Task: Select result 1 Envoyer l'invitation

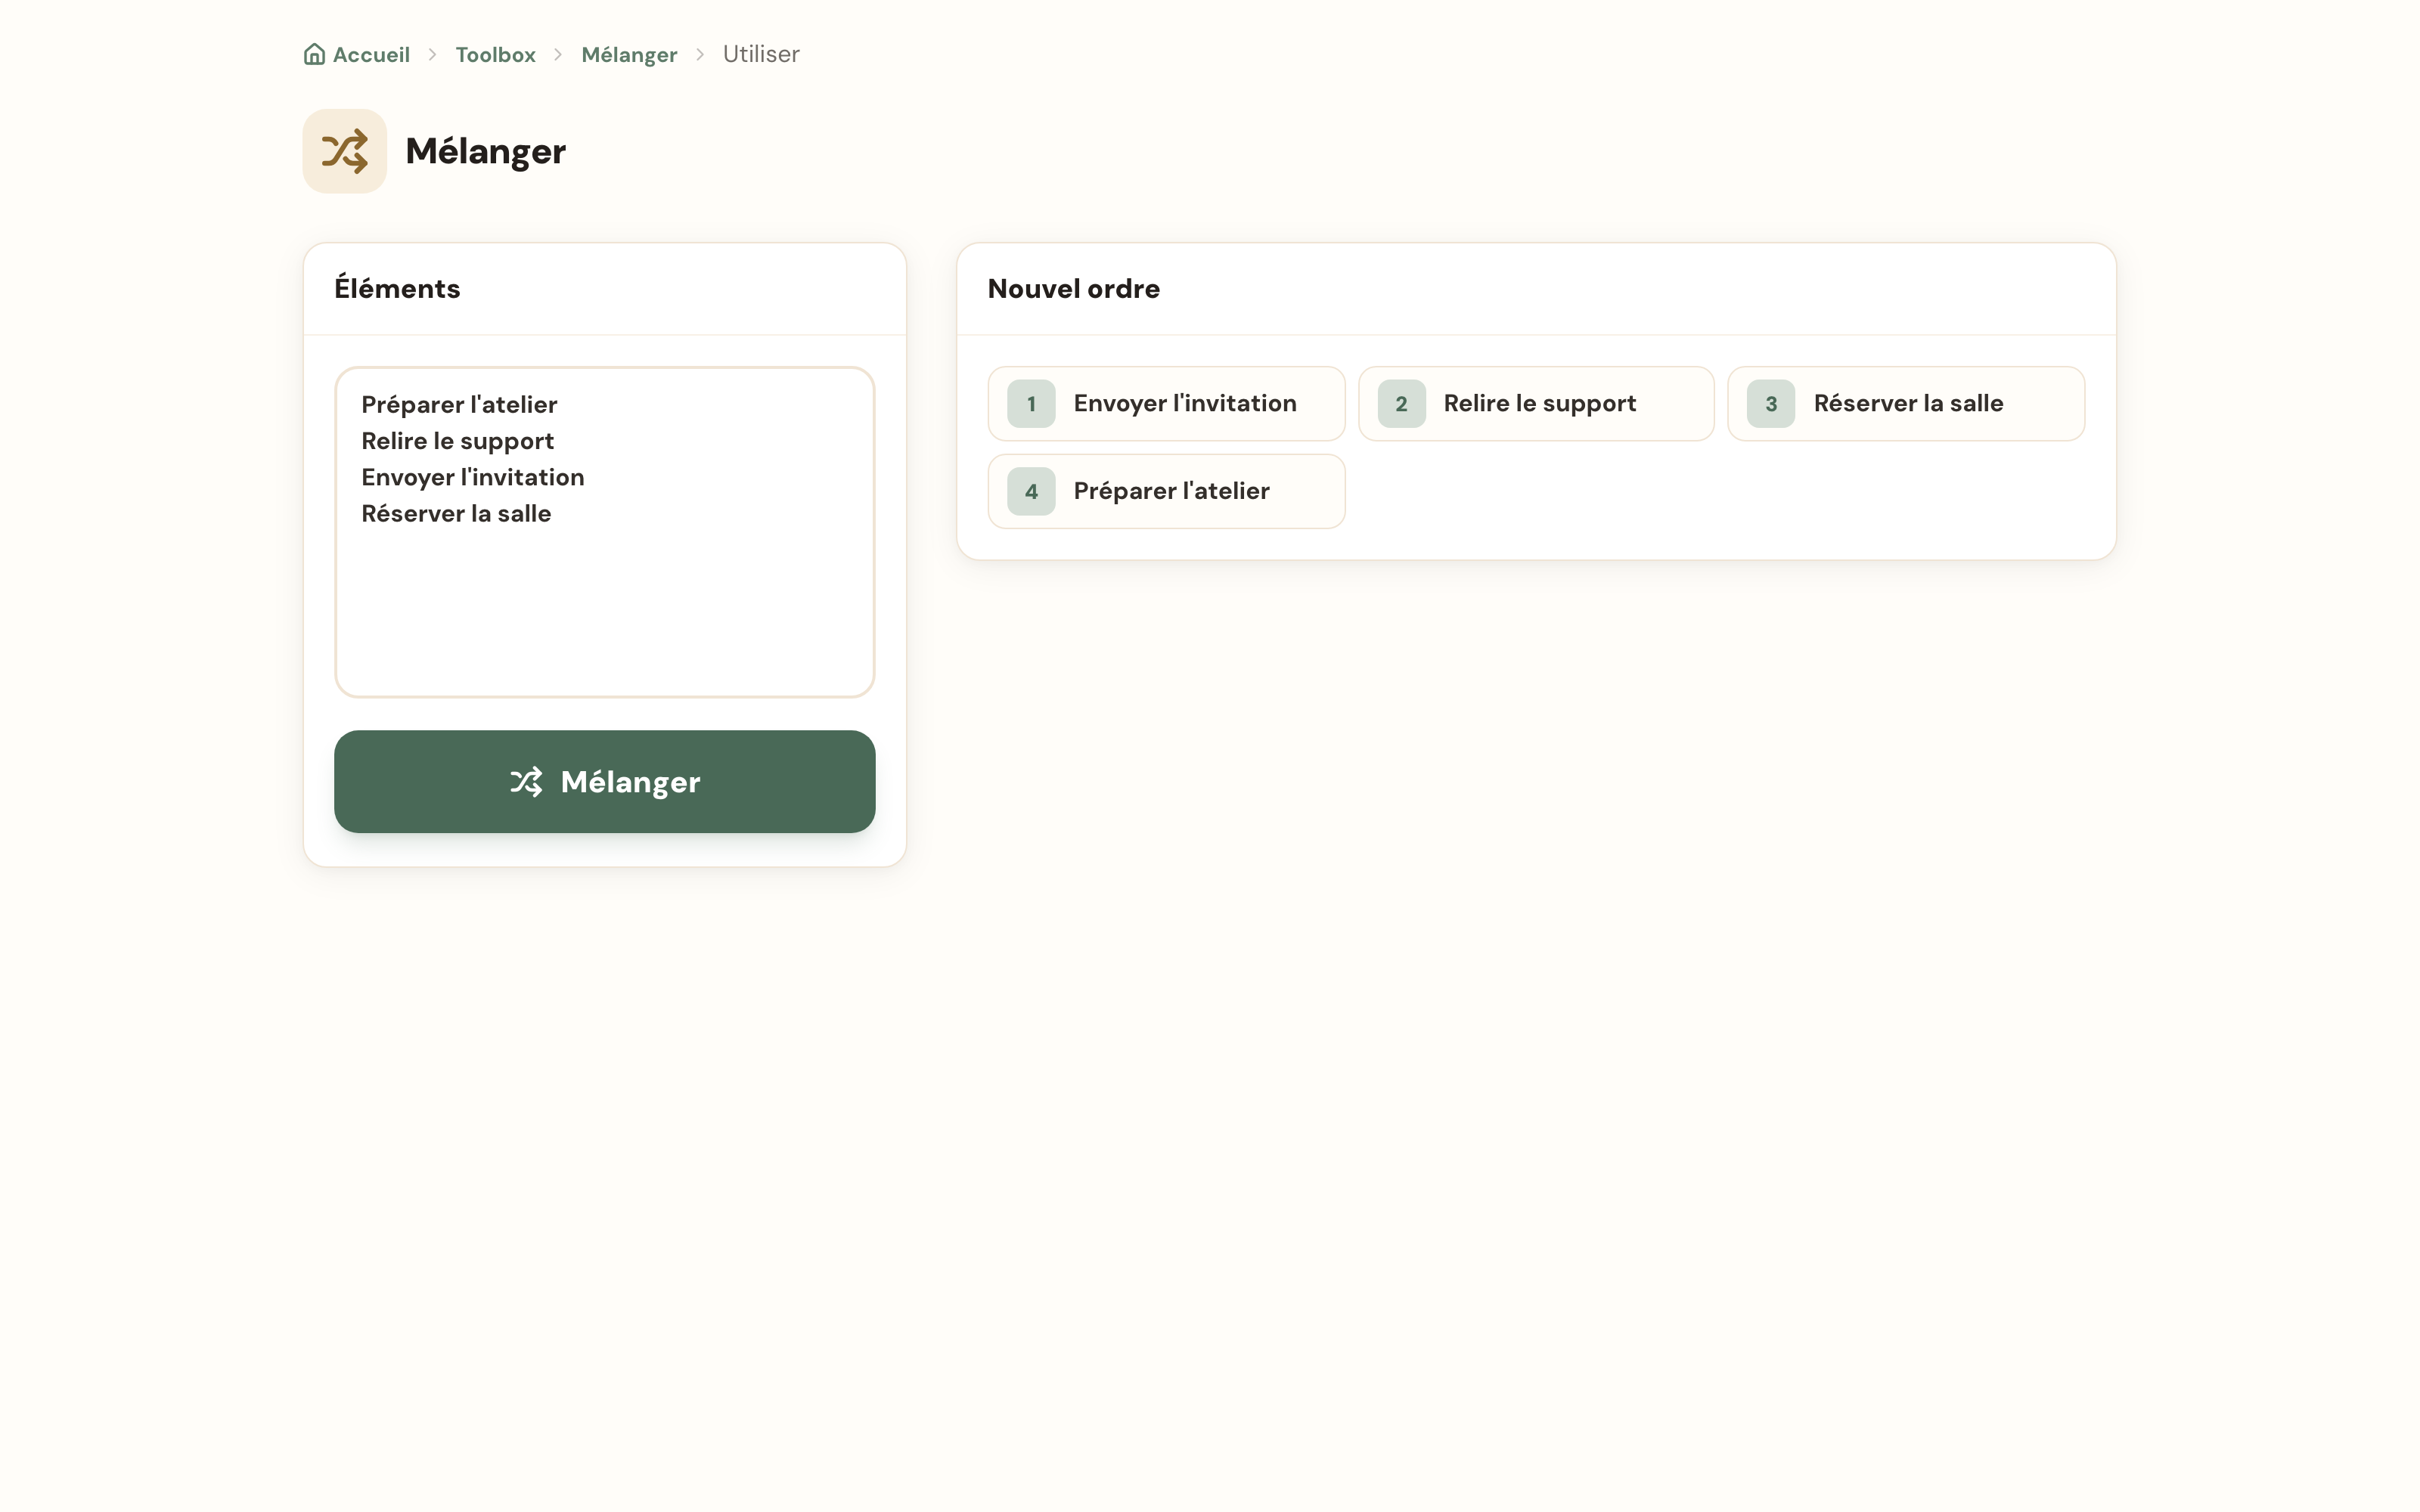Action: pos(1166,403)
